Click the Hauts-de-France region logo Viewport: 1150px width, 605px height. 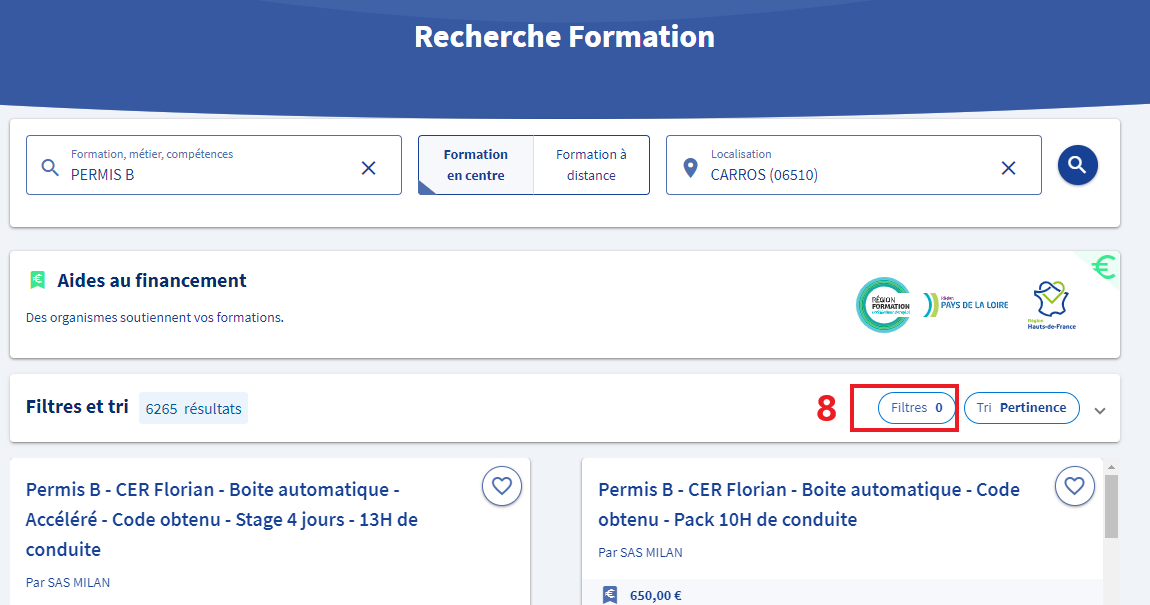pos(1051,304)
